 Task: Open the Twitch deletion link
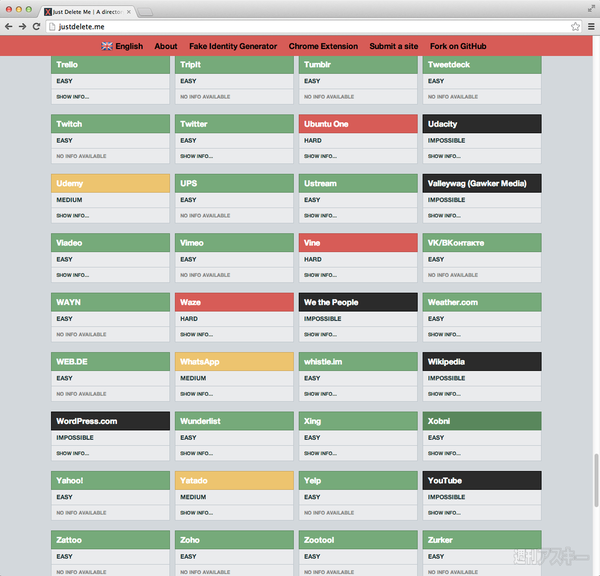[110, 124]
